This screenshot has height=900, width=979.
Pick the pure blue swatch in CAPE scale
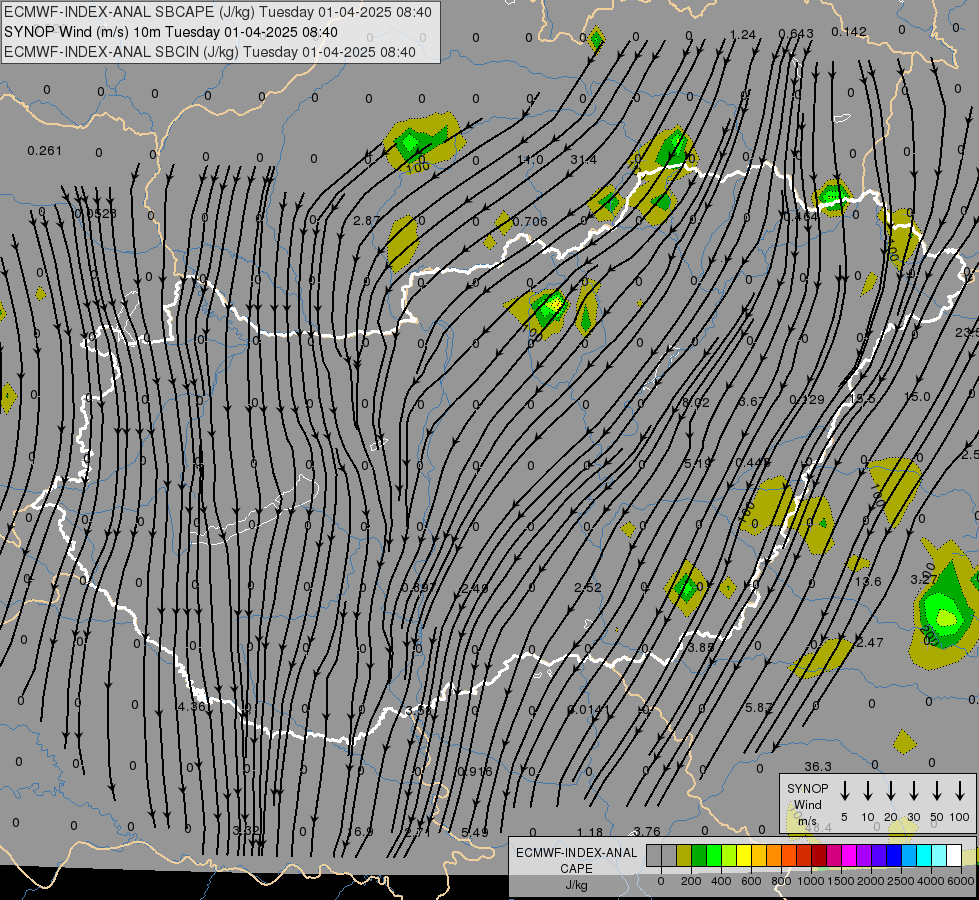pos(893,855)
